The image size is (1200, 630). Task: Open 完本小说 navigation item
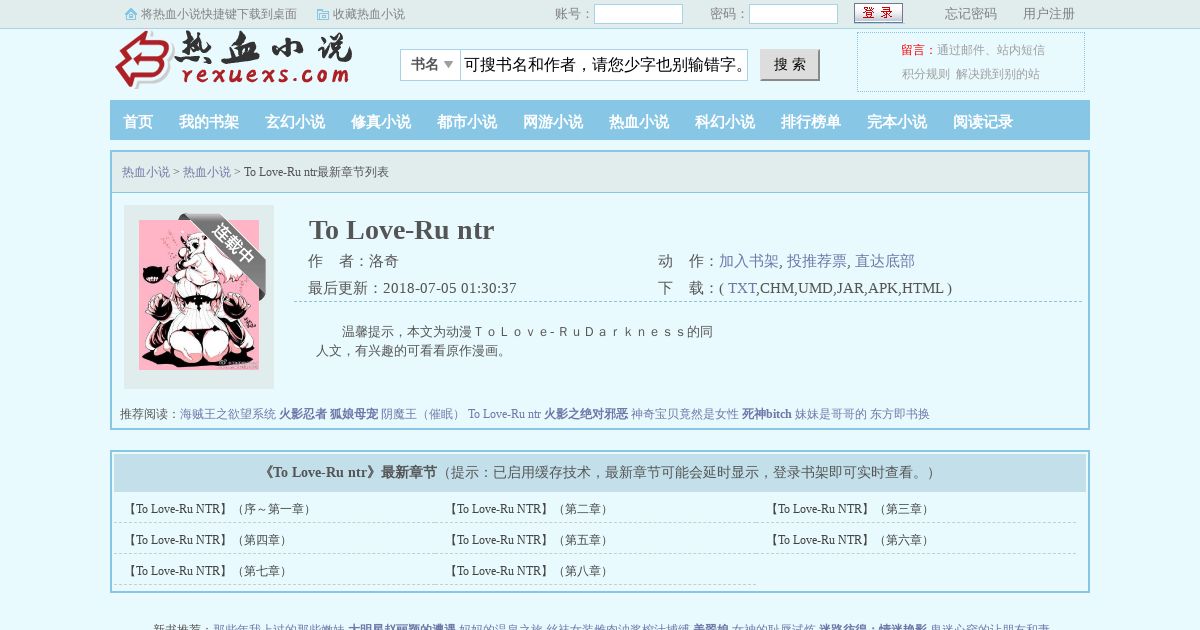tap(897, 122)
